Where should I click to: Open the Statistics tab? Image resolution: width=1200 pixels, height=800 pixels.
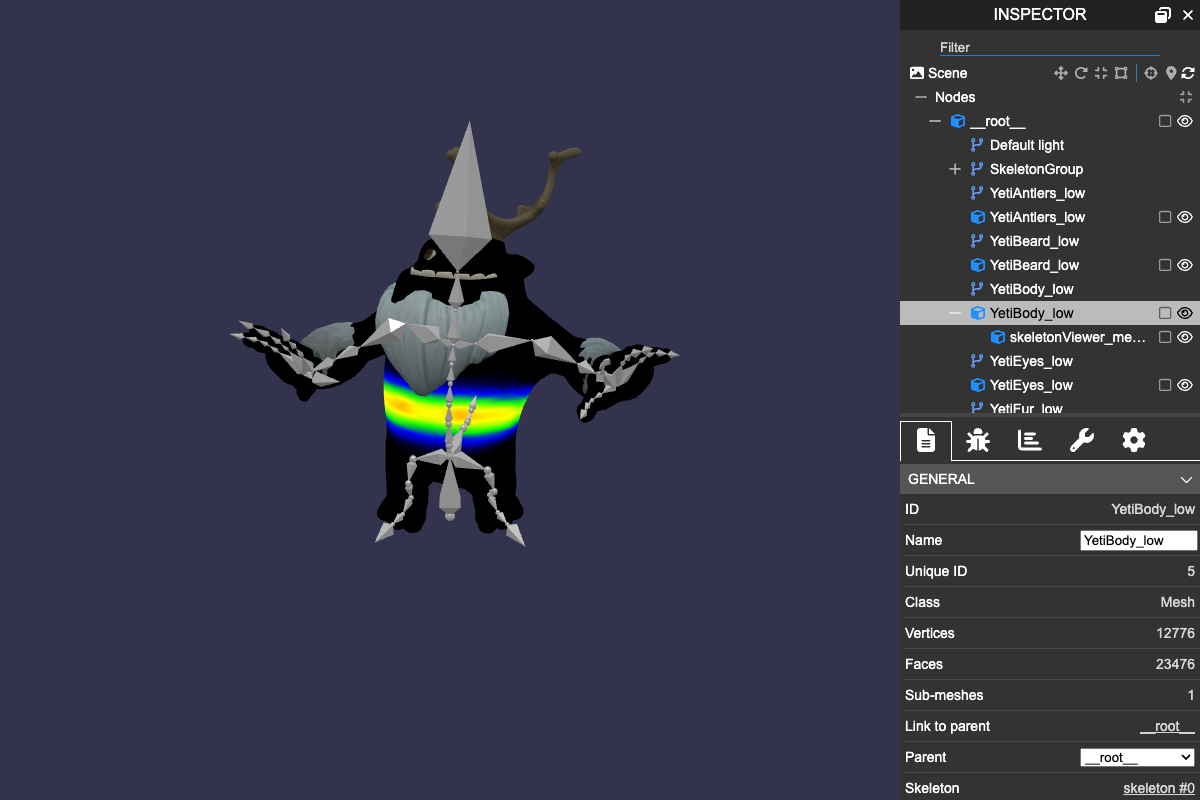1030,440
